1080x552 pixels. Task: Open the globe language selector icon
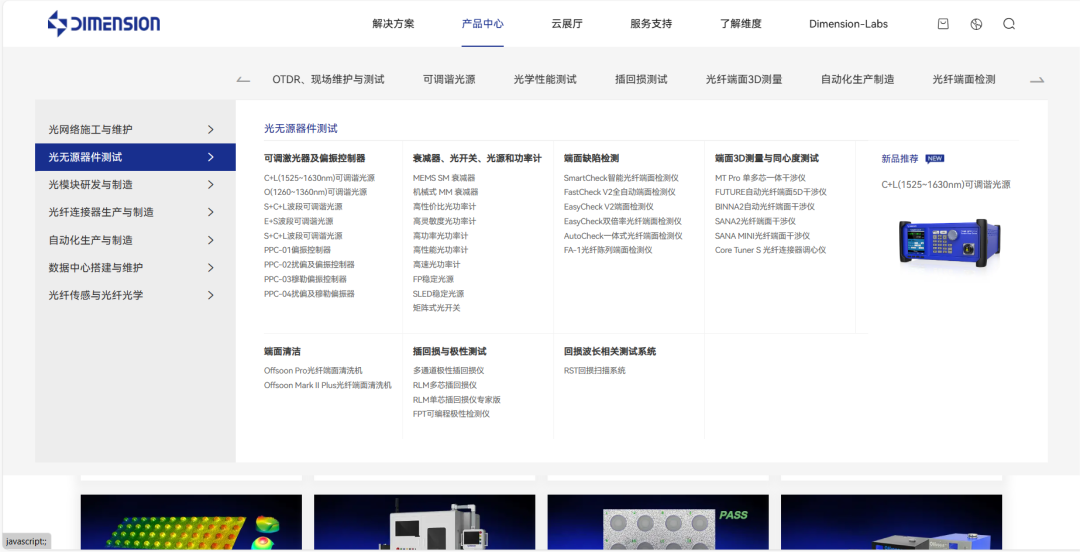click(x=976, y=24)
